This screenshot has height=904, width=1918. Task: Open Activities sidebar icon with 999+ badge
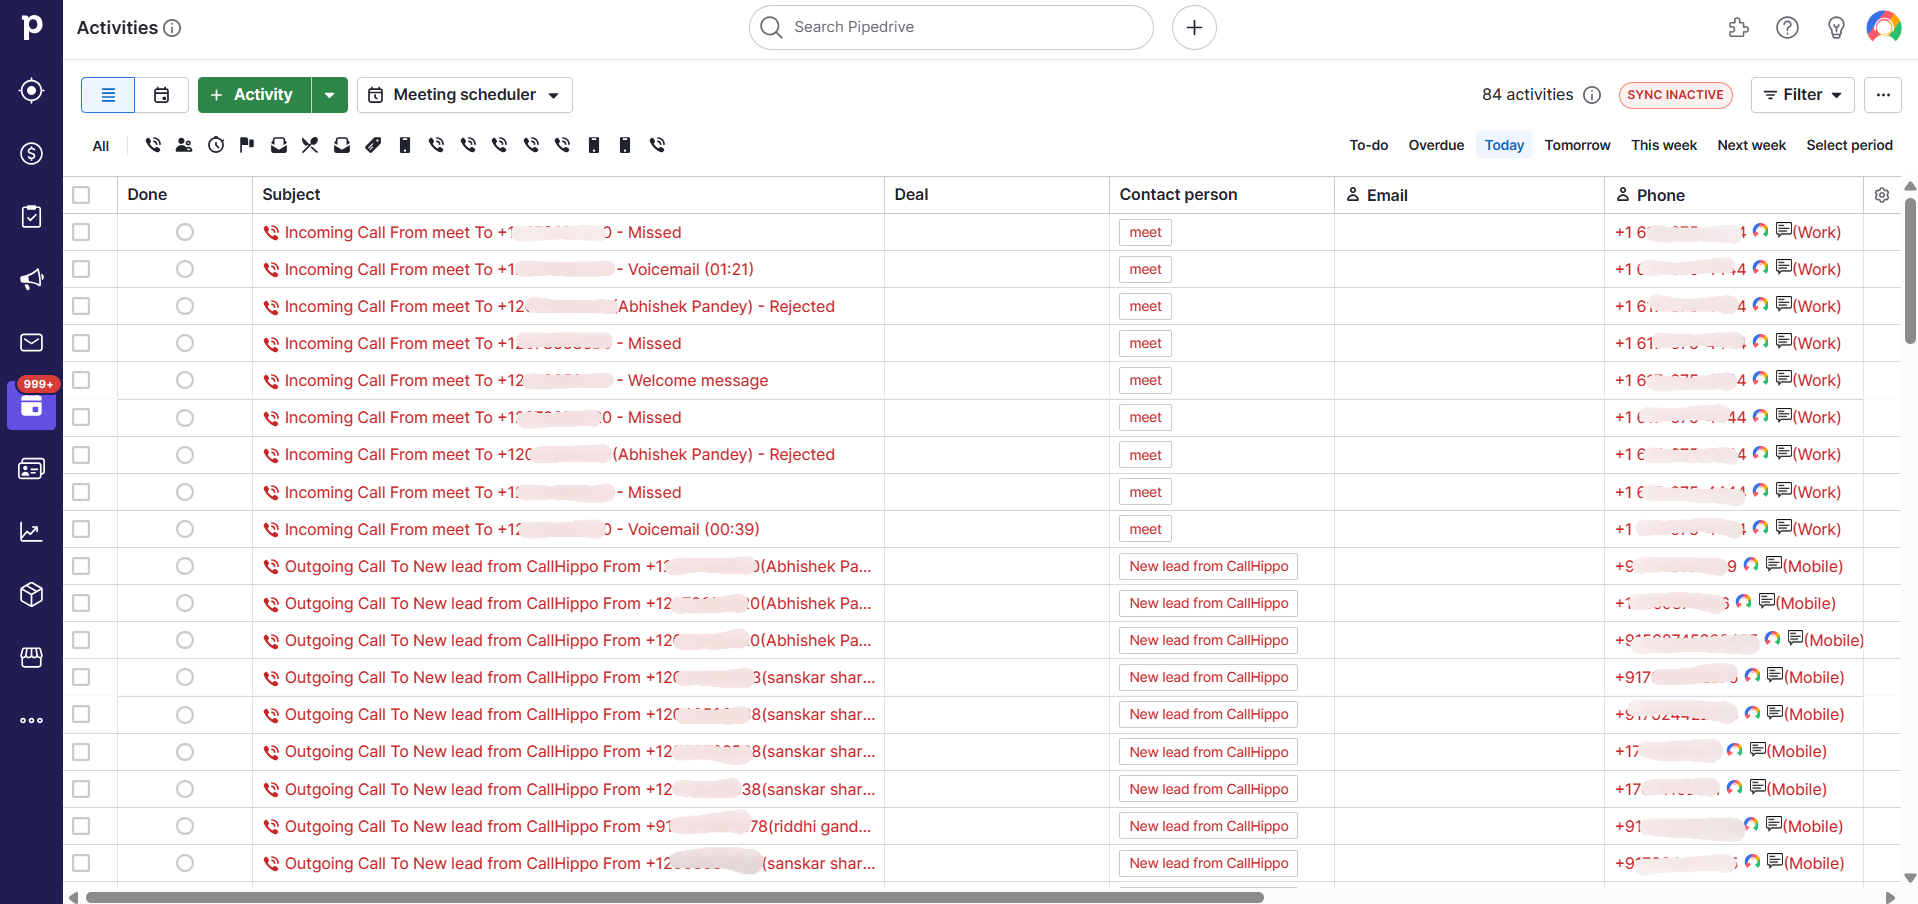32,405
